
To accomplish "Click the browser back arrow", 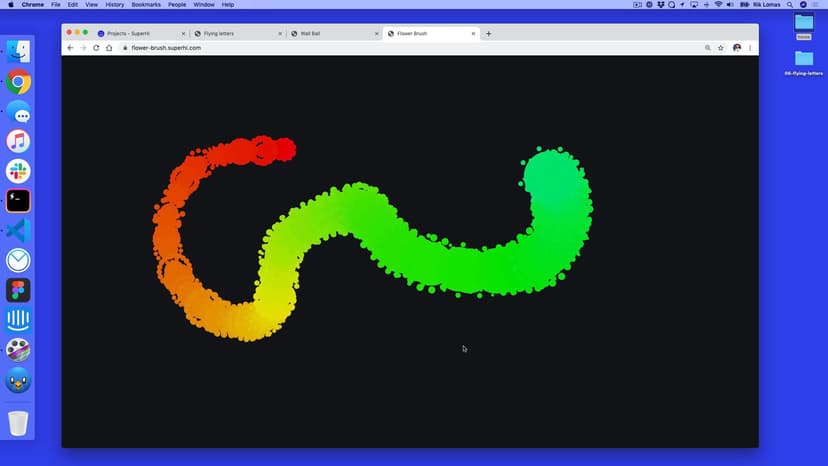I will pos(70,48).
